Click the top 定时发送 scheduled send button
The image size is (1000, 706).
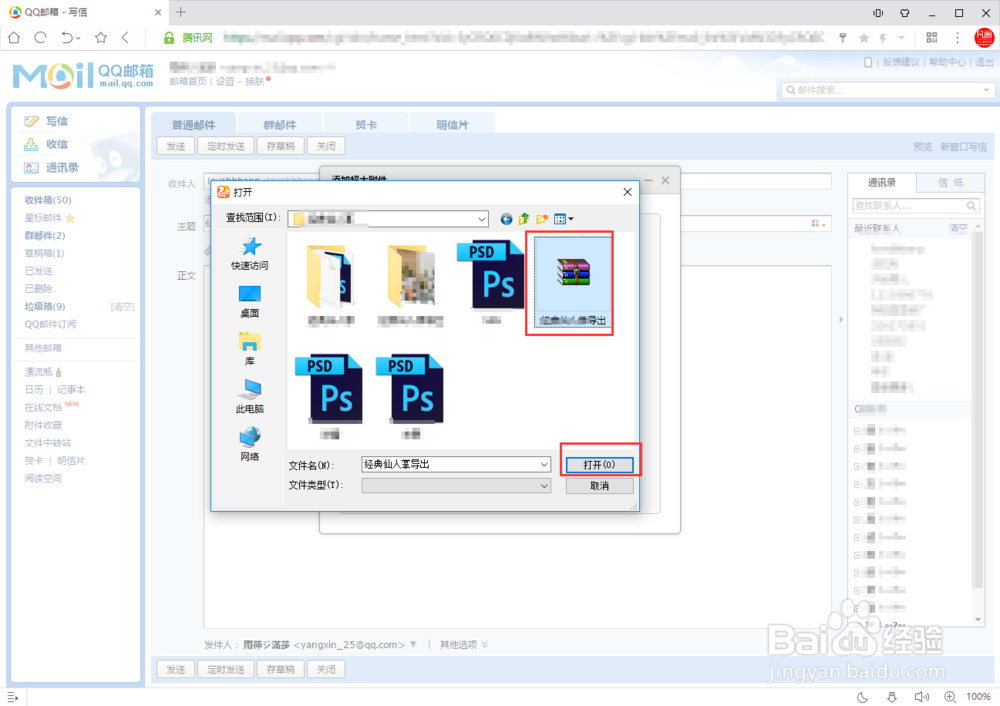pos(226,146)
